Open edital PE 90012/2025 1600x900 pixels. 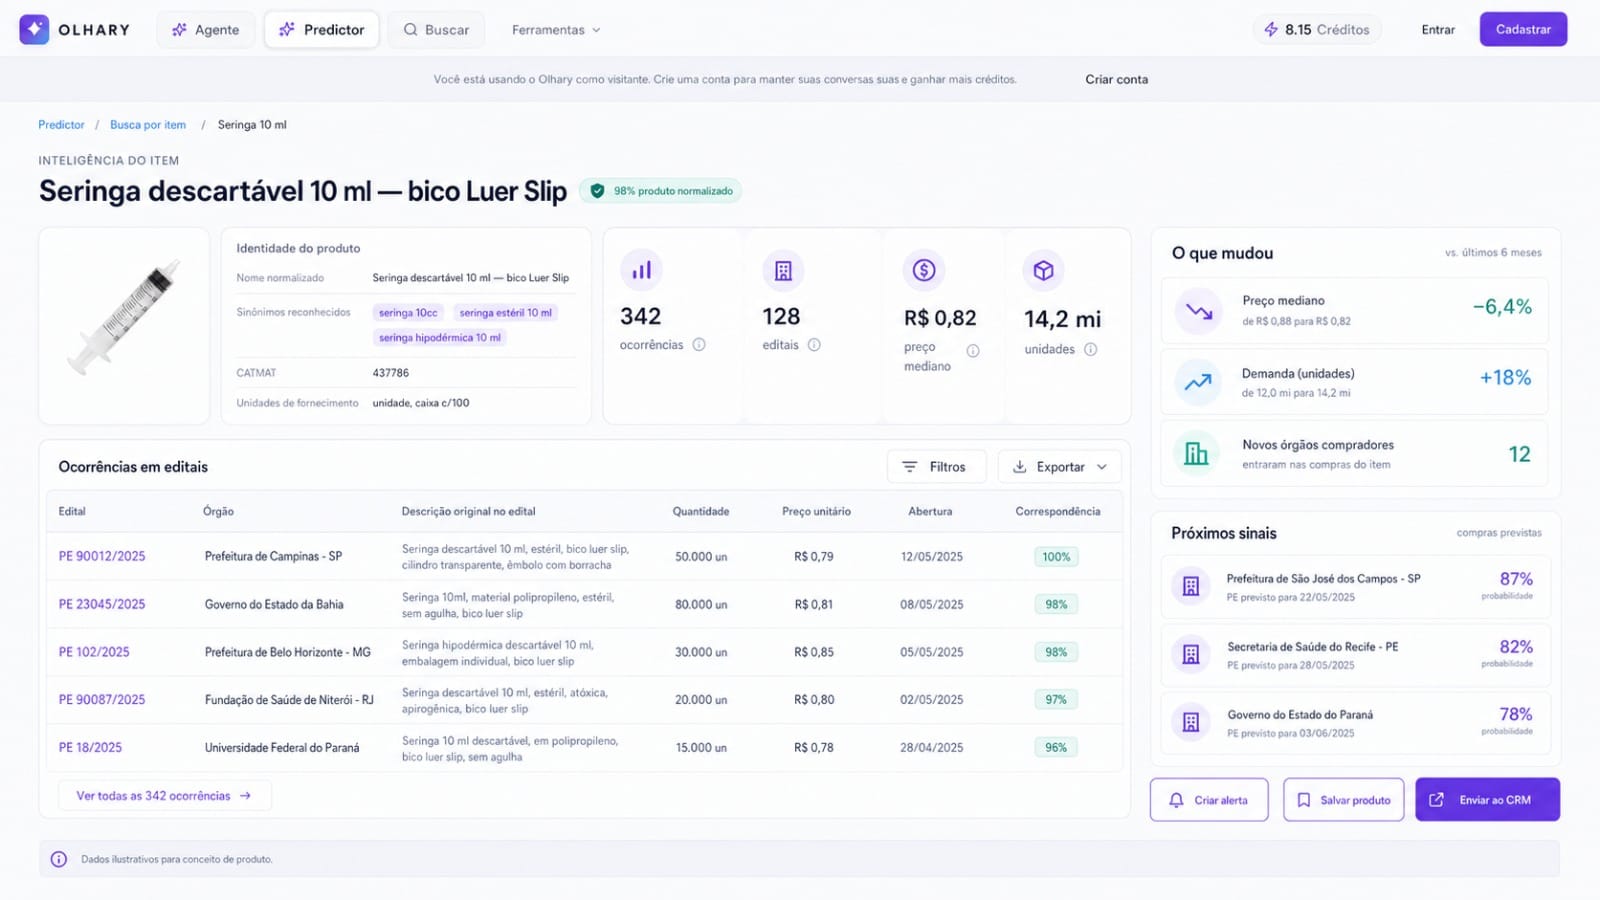coord(102,556)
